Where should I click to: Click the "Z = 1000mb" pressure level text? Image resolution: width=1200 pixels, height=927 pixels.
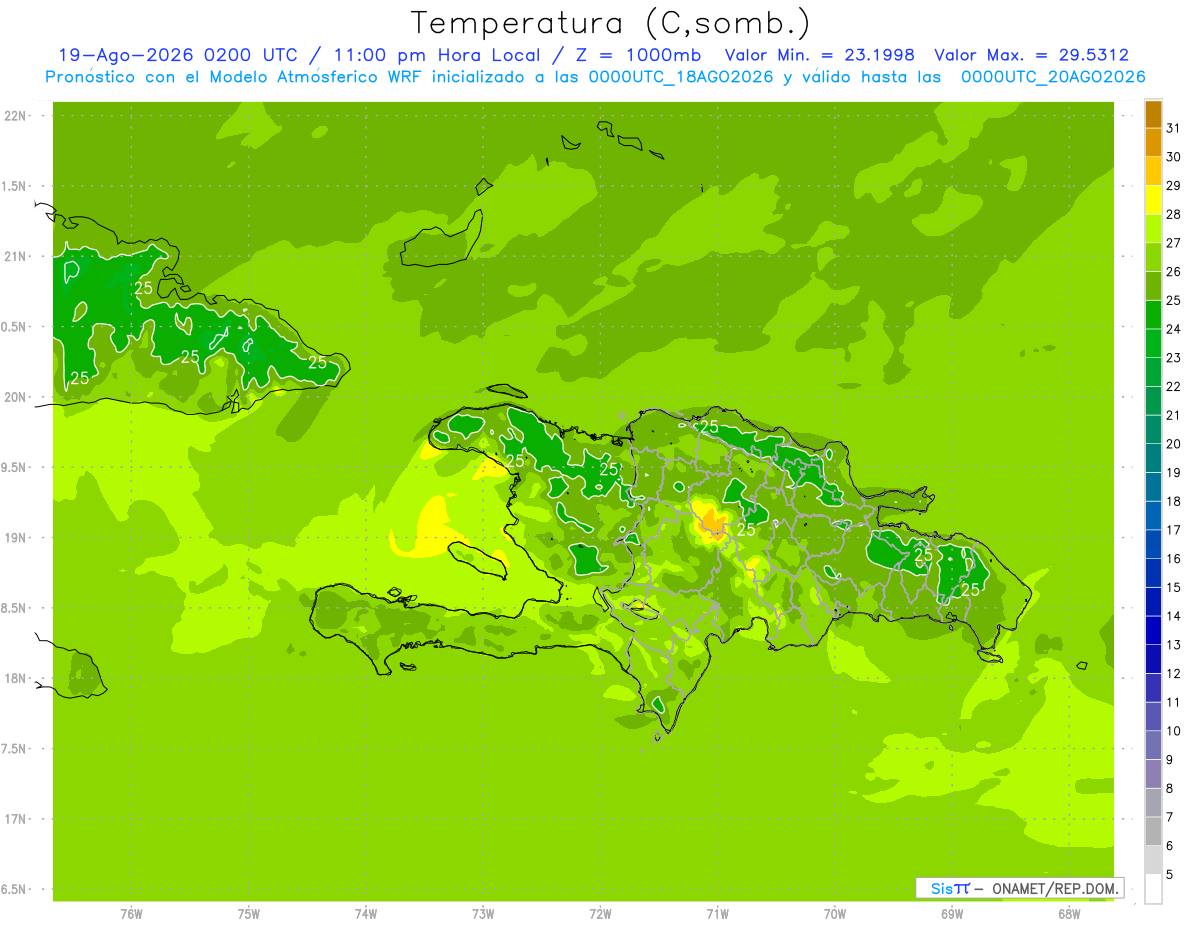pos(637,55)
